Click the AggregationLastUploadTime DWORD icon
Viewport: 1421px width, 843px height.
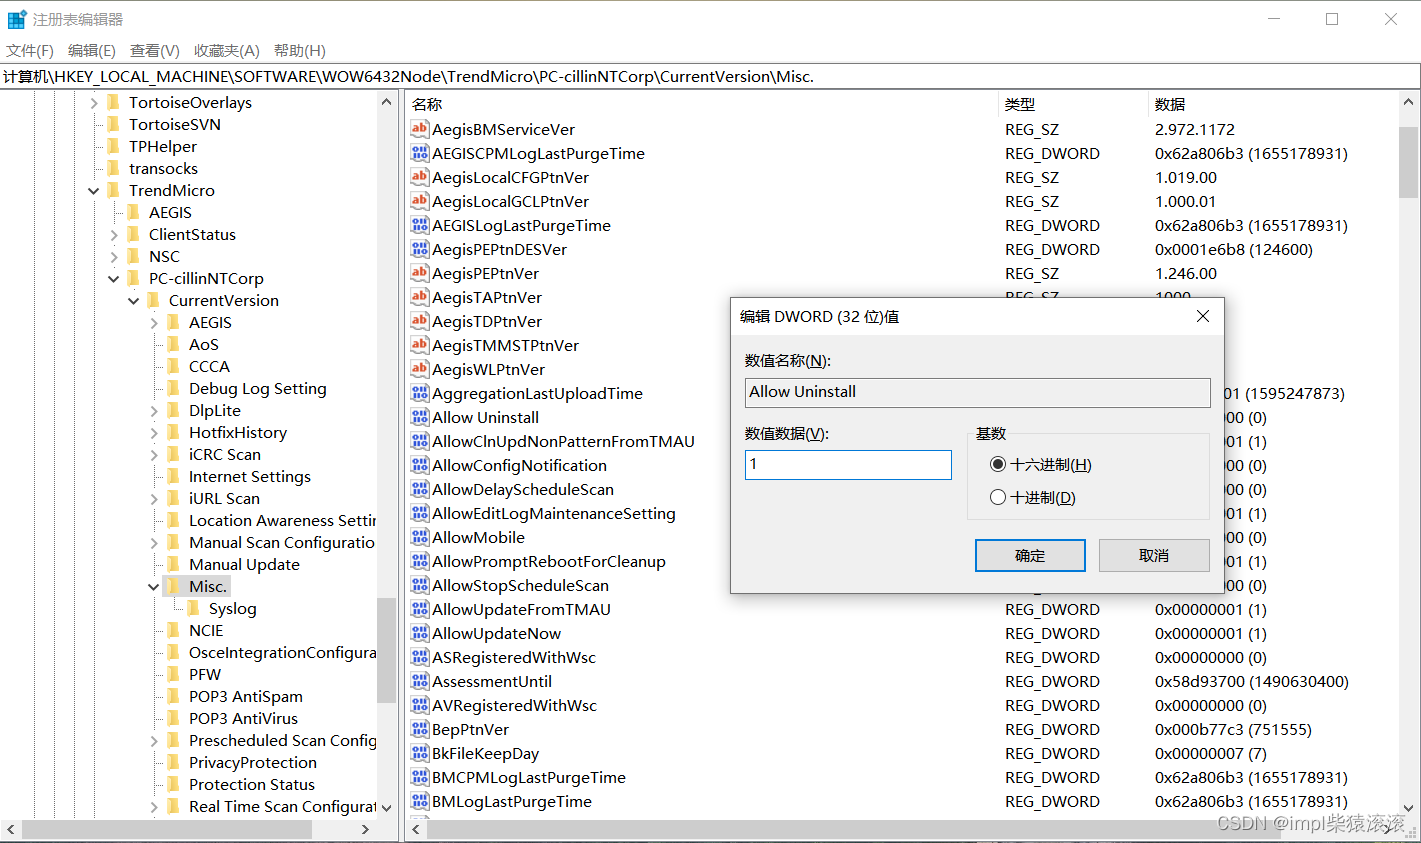click(x=420, y=393)
